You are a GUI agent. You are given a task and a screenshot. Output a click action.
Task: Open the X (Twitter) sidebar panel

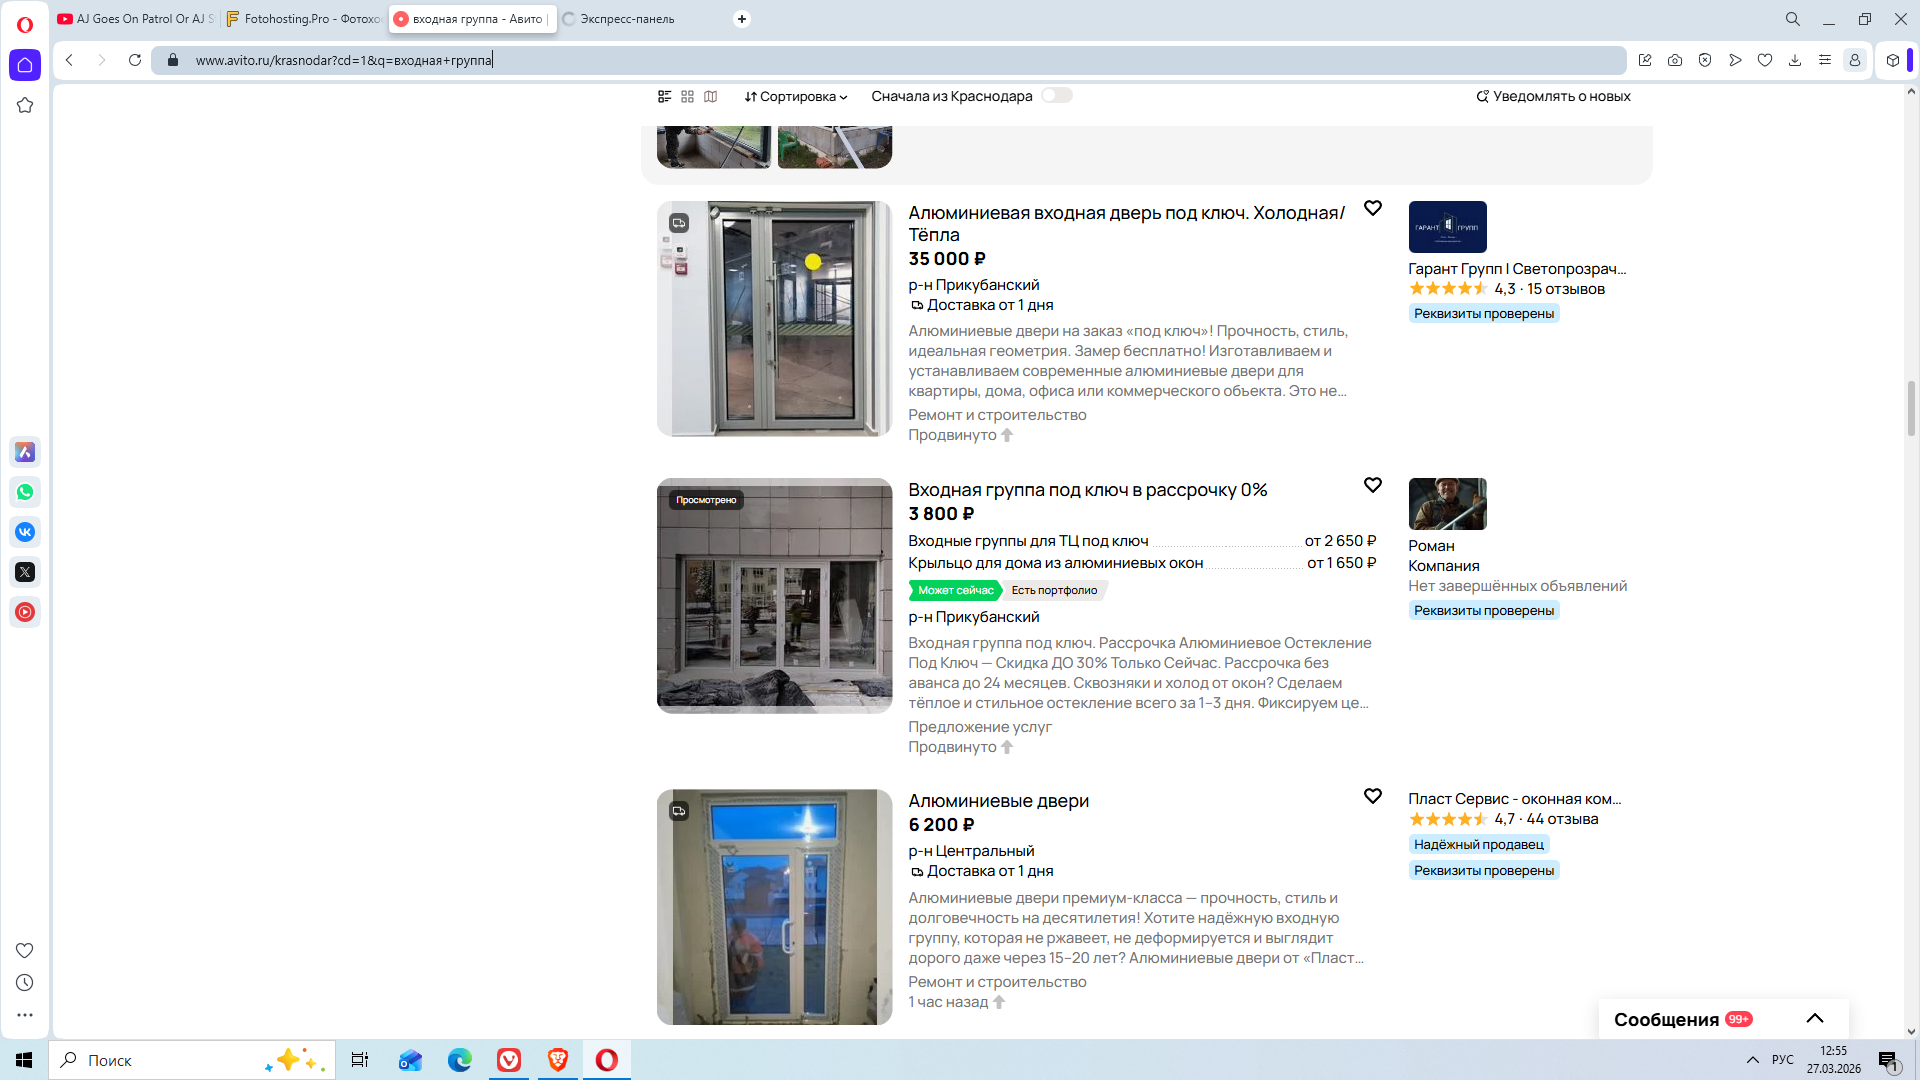pyautogui.click(x=25, y=572)
